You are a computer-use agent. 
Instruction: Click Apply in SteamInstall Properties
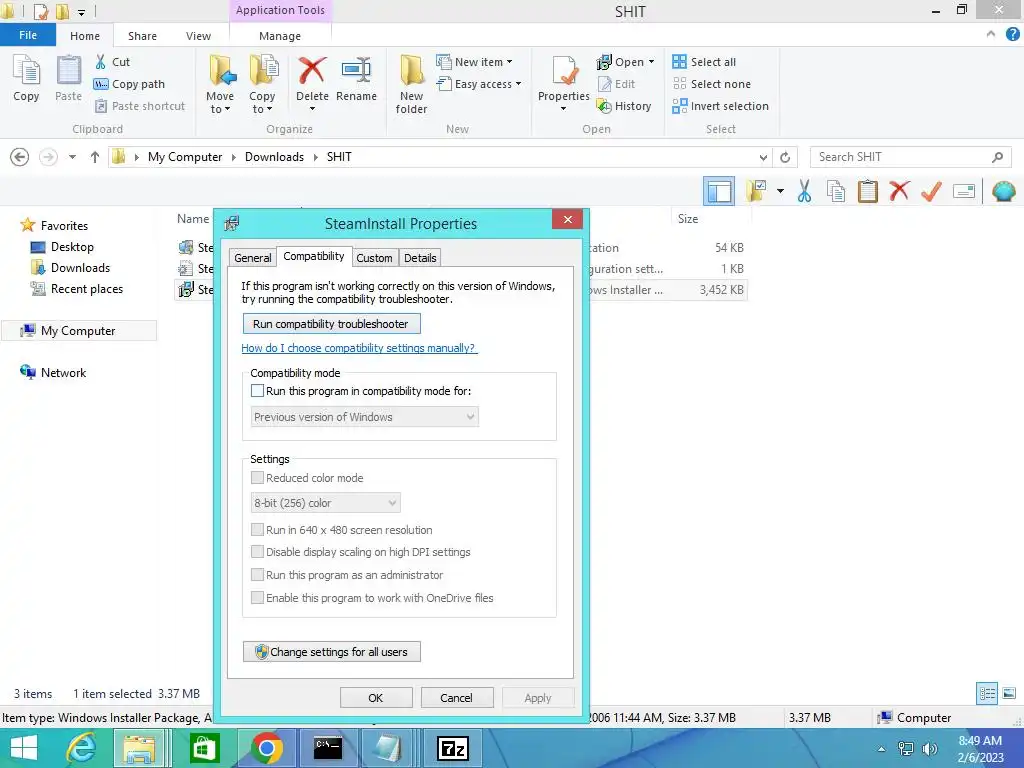tap(538, 697)
